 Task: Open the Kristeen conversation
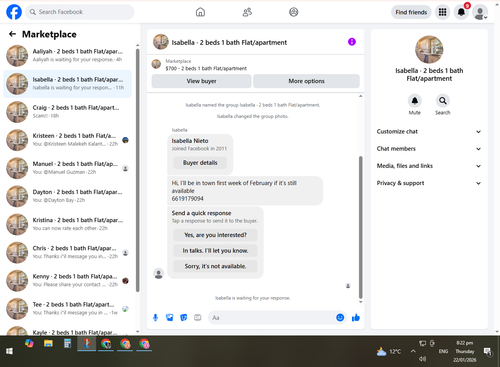67,140
